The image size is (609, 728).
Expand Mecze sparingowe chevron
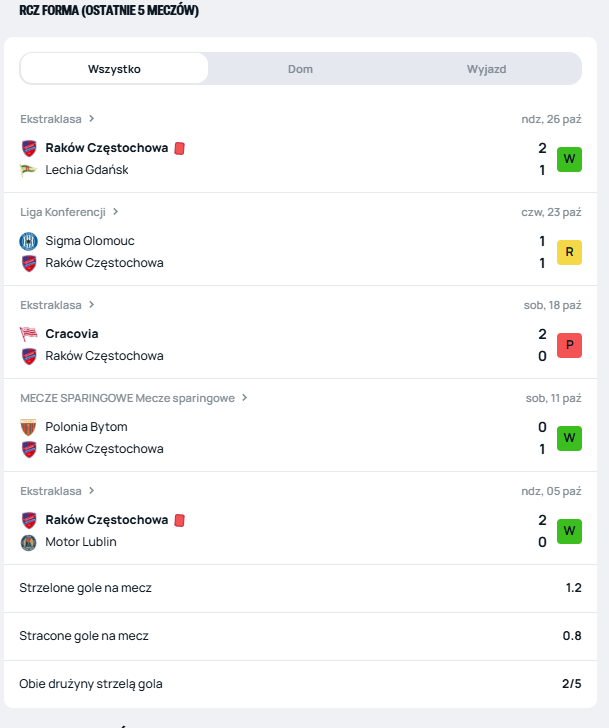coord(244,398)
